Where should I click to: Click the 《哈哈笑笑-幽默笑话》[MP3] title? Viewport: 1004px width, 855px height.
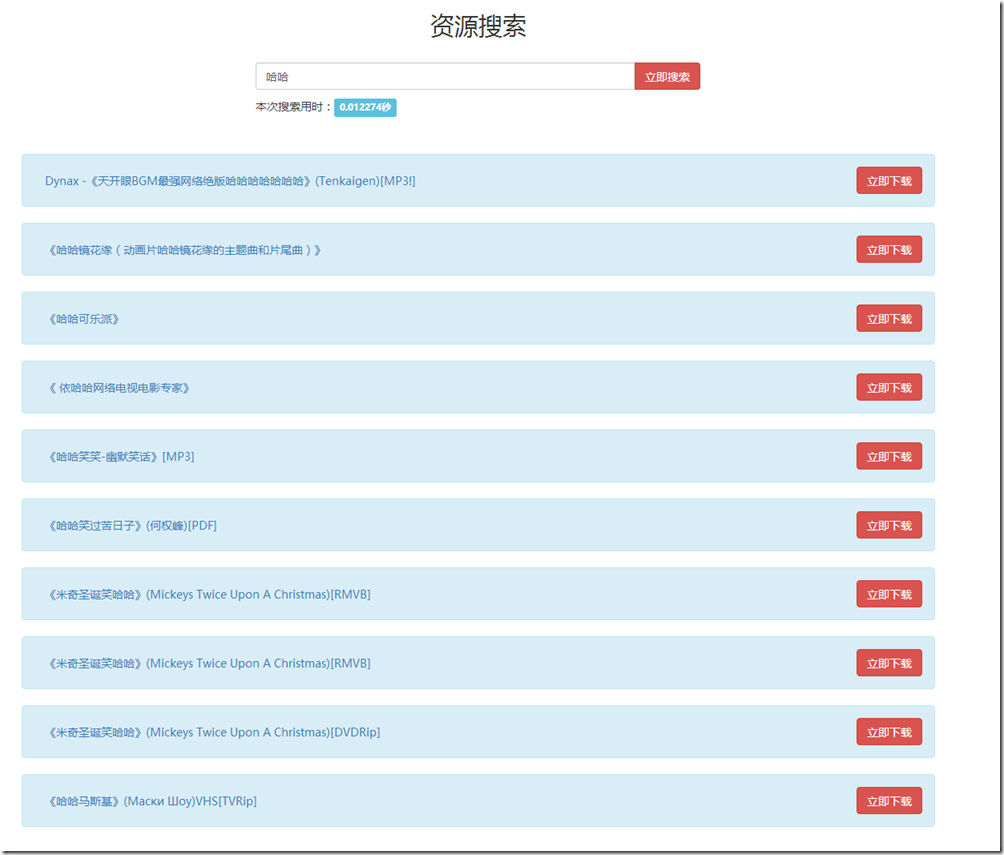(x=120, y=457)
